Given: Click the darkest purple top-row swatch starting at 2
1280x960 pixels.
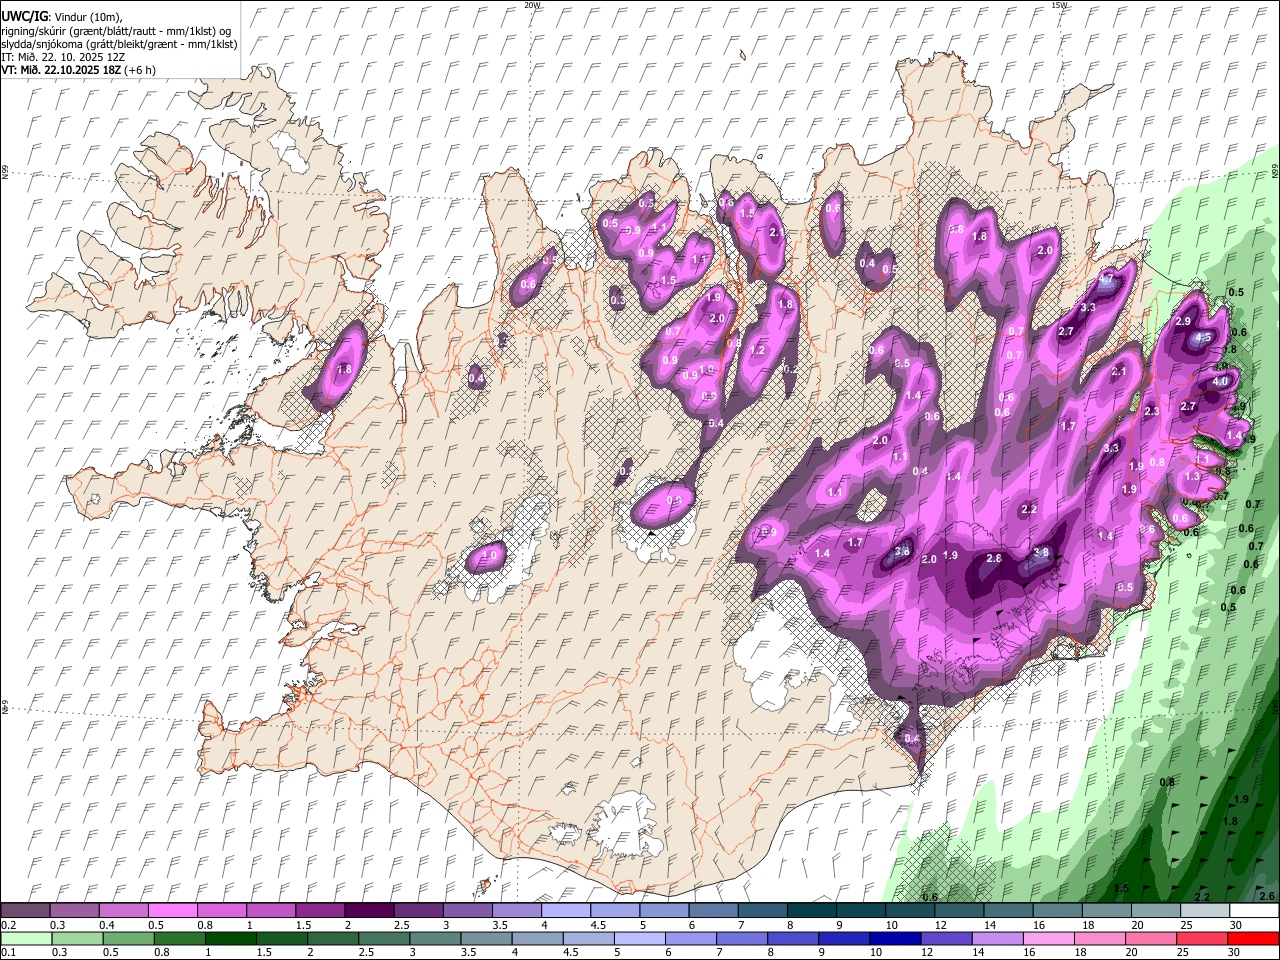Looking at the screenshot, I should (x=368, y=911).
